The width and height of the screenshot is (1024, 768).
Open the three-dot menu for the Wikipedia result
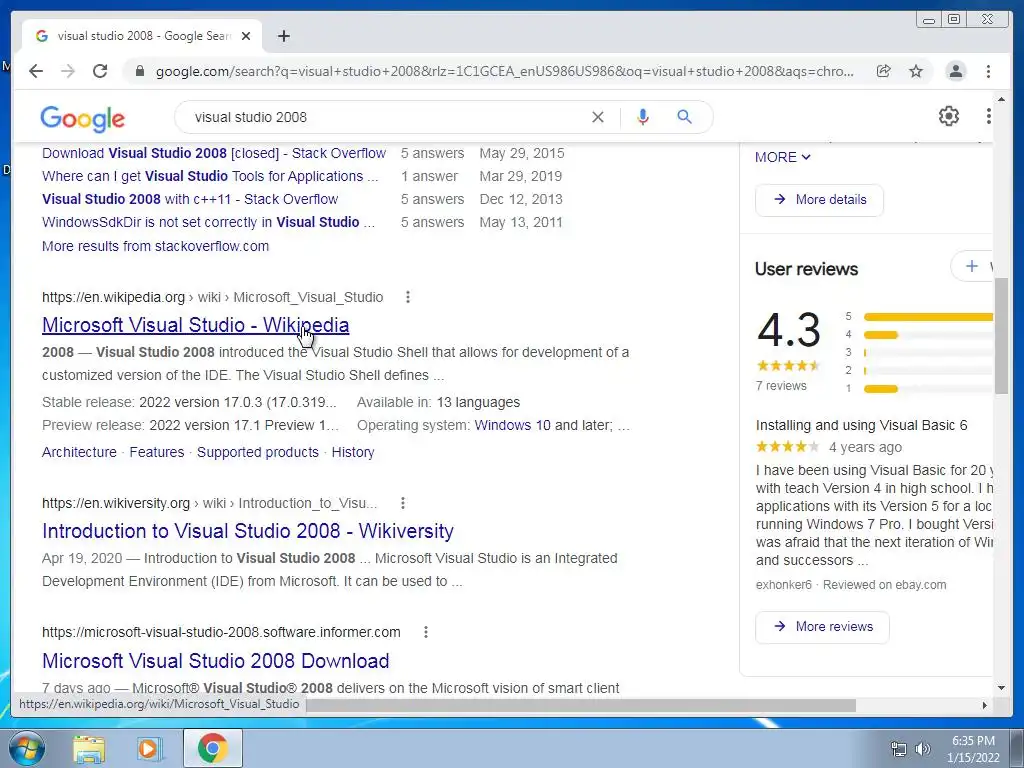[408, 297]
